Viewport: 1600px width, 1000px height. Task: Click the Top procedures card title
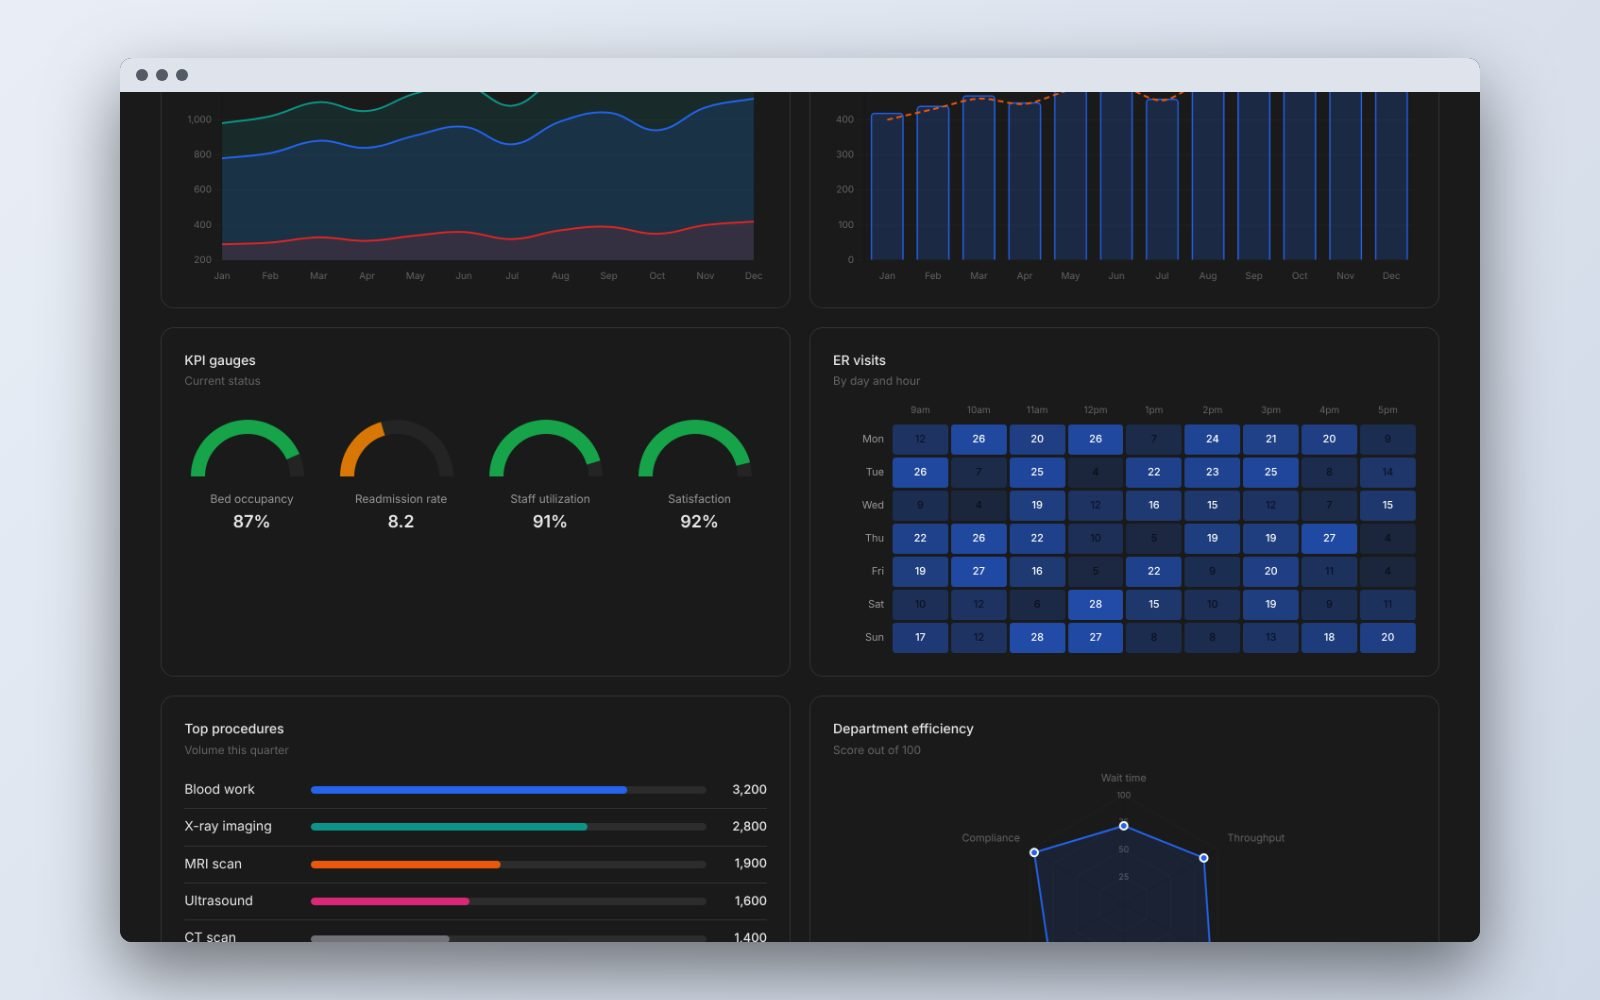(234, 728)
